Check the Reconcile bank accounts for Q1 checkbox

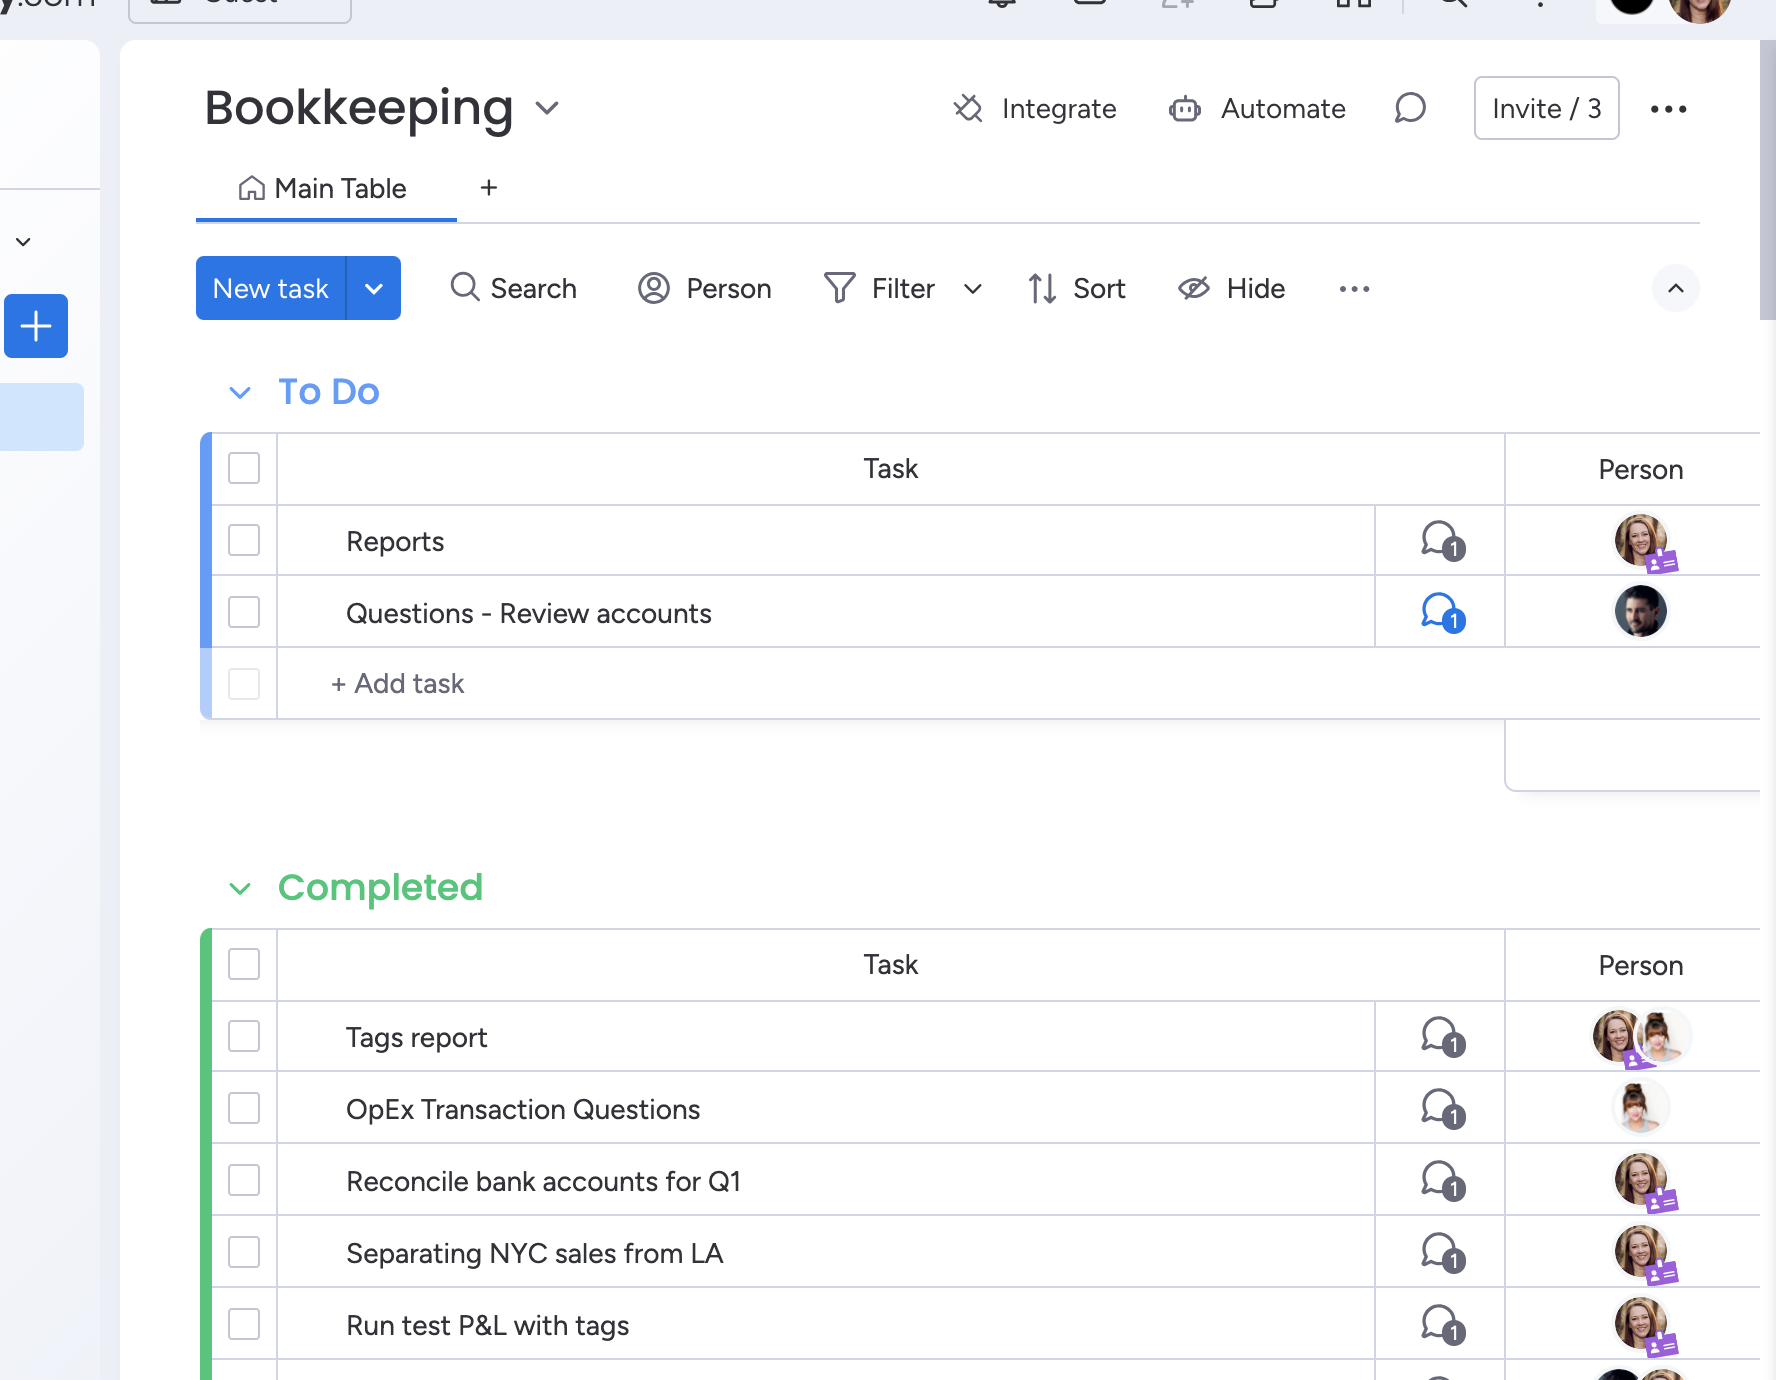(244, 1180)
